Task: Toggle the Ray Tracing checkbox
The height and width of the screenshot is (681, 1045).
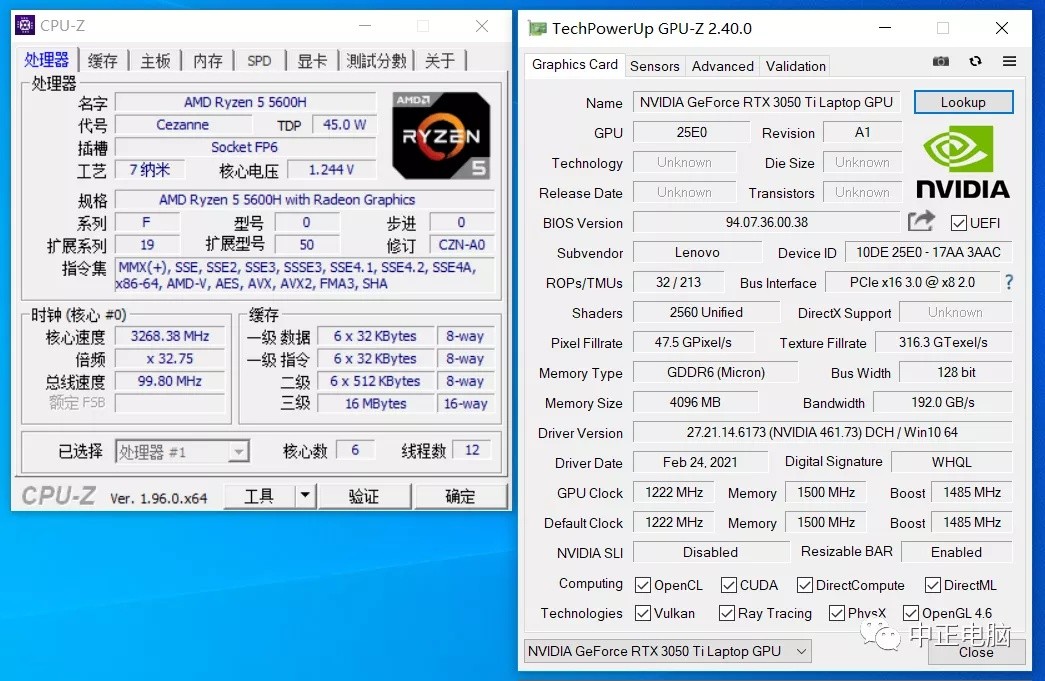Action: click(726, 613)
